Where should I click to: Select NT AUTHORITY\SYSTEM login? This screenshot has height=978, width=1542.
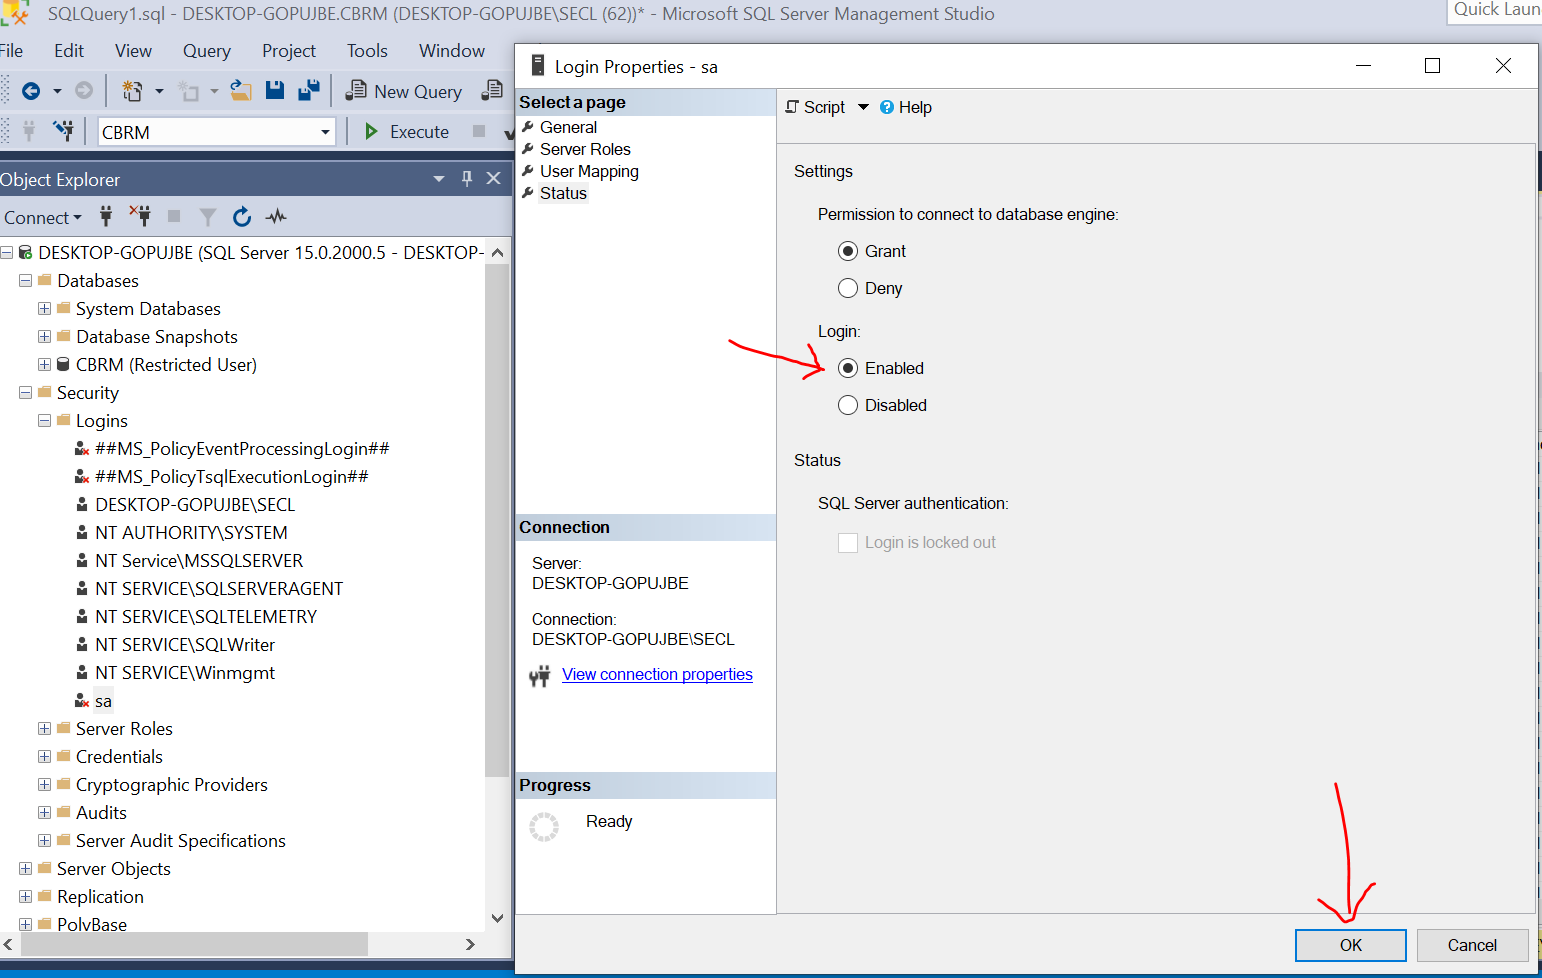point(191,533)
